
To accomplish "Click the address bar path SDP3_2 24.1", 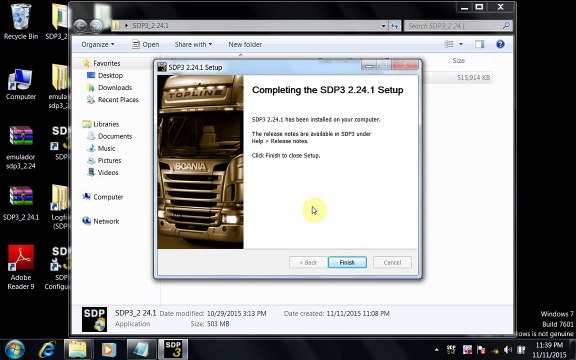I will 151,25.
